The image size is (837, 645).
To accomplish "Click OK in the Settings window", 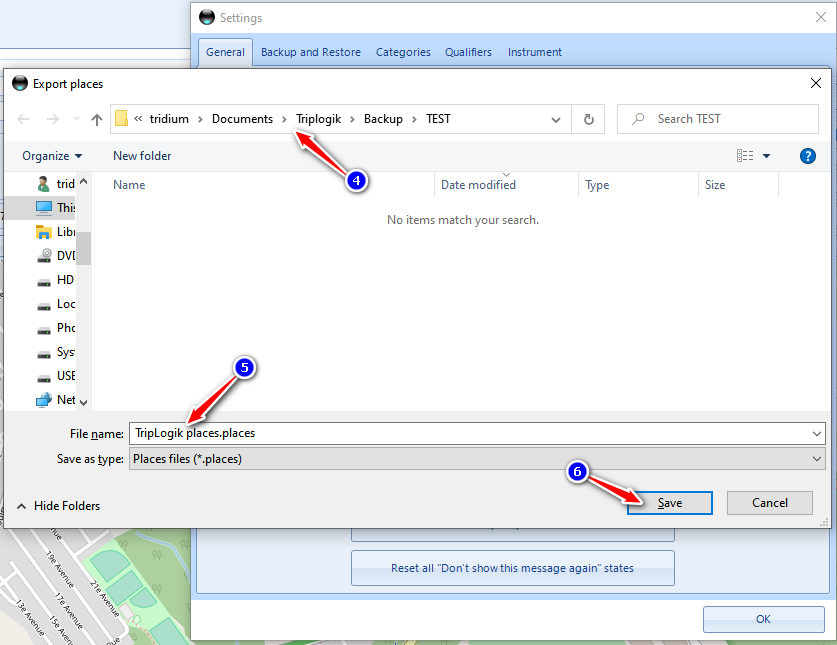I will point(763,619).
